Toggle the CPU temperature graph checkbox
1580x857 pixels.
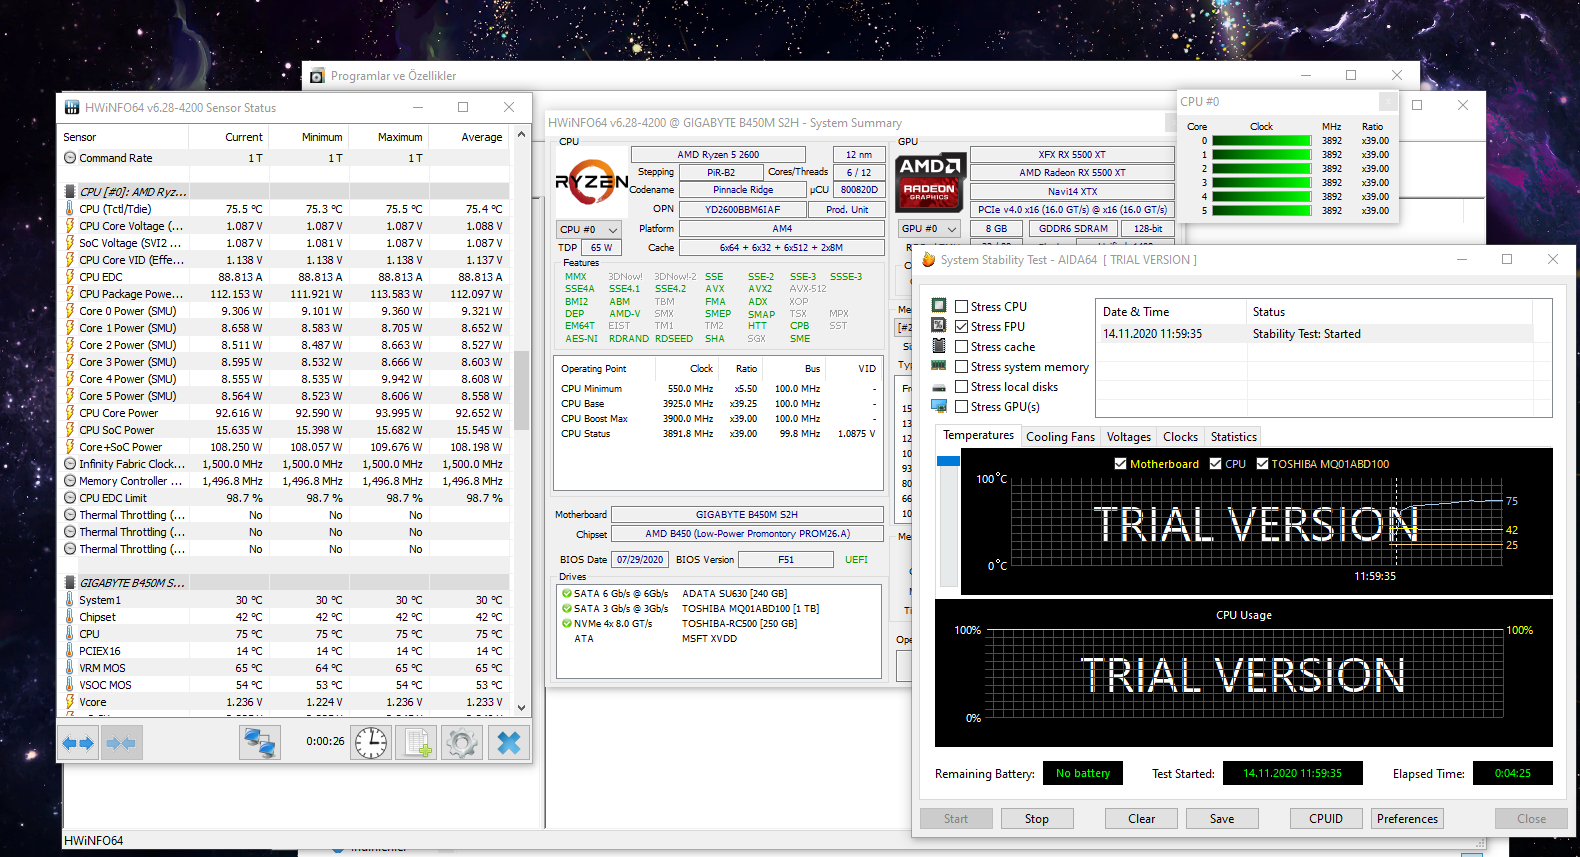pyautogui.click(x=1216, y=464)
